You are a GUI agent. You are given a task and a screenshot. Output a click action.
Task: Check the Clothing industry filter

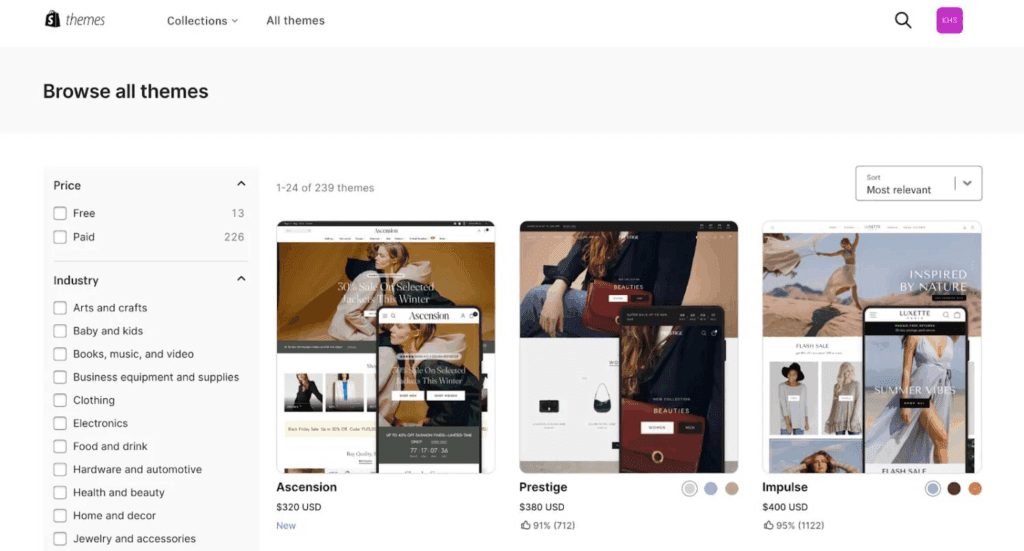(60, 400)
